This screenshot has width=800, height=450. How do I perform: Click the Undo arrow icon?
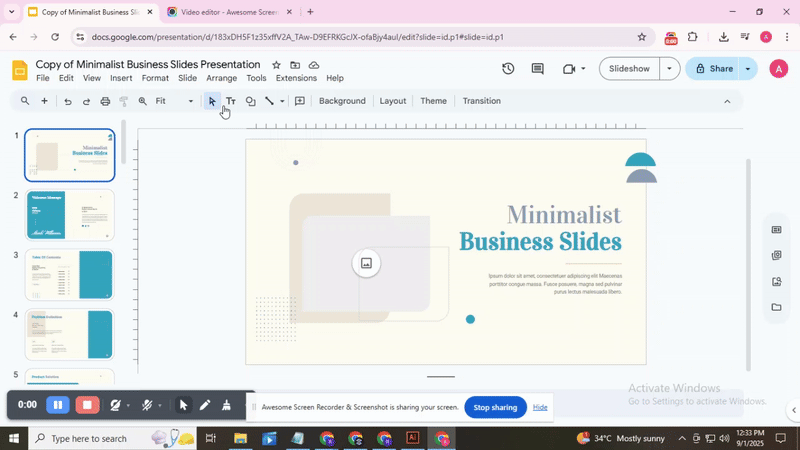coord(68,101)
